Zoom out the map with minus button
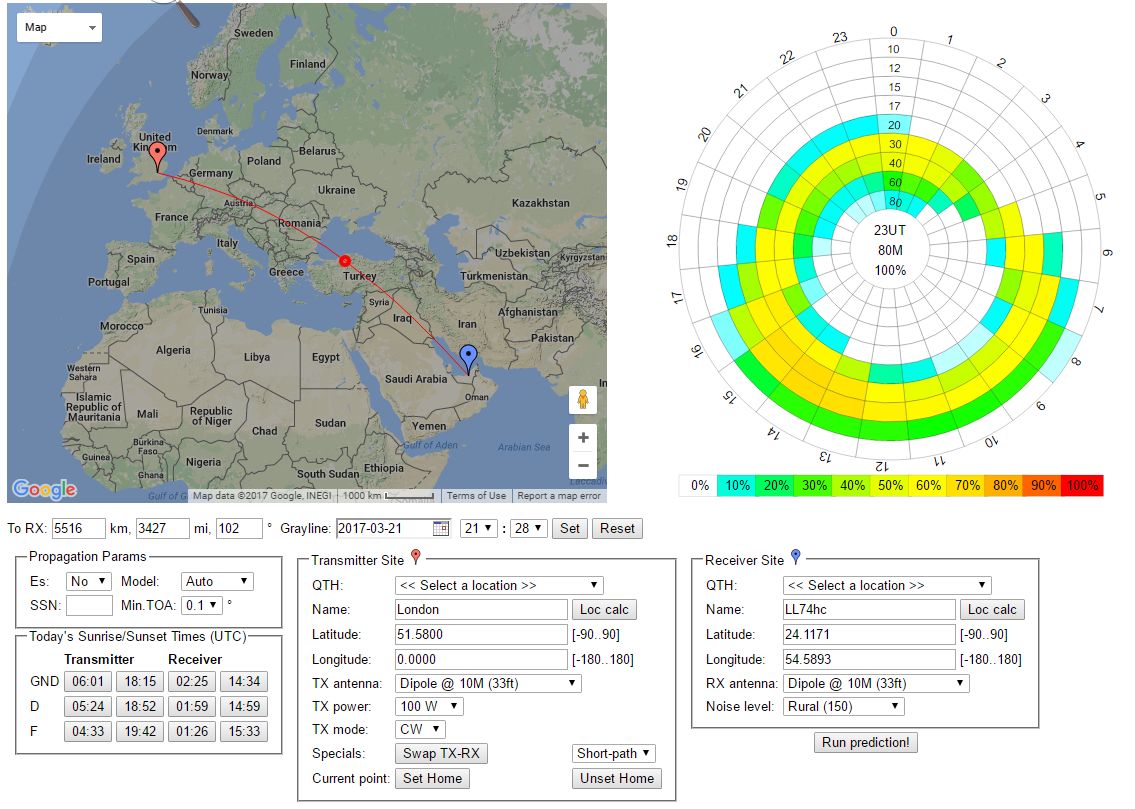 coord(583,465)
